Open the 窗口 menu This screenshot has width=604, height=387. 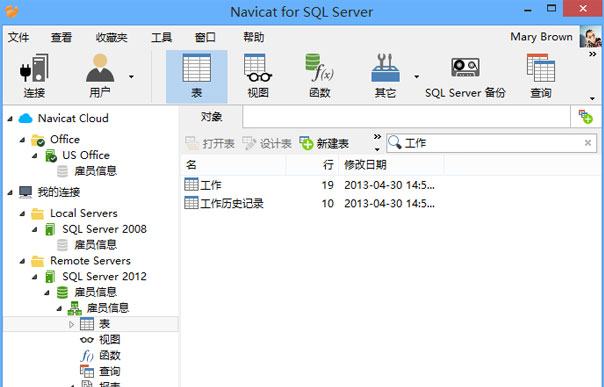point(205,37)
